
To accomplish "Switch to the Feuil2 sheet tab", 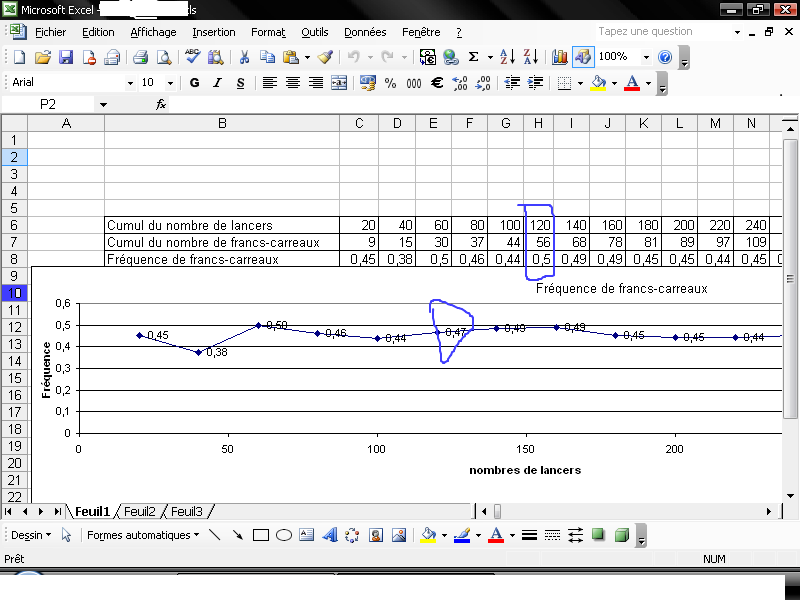I will [x=139, y=511].
